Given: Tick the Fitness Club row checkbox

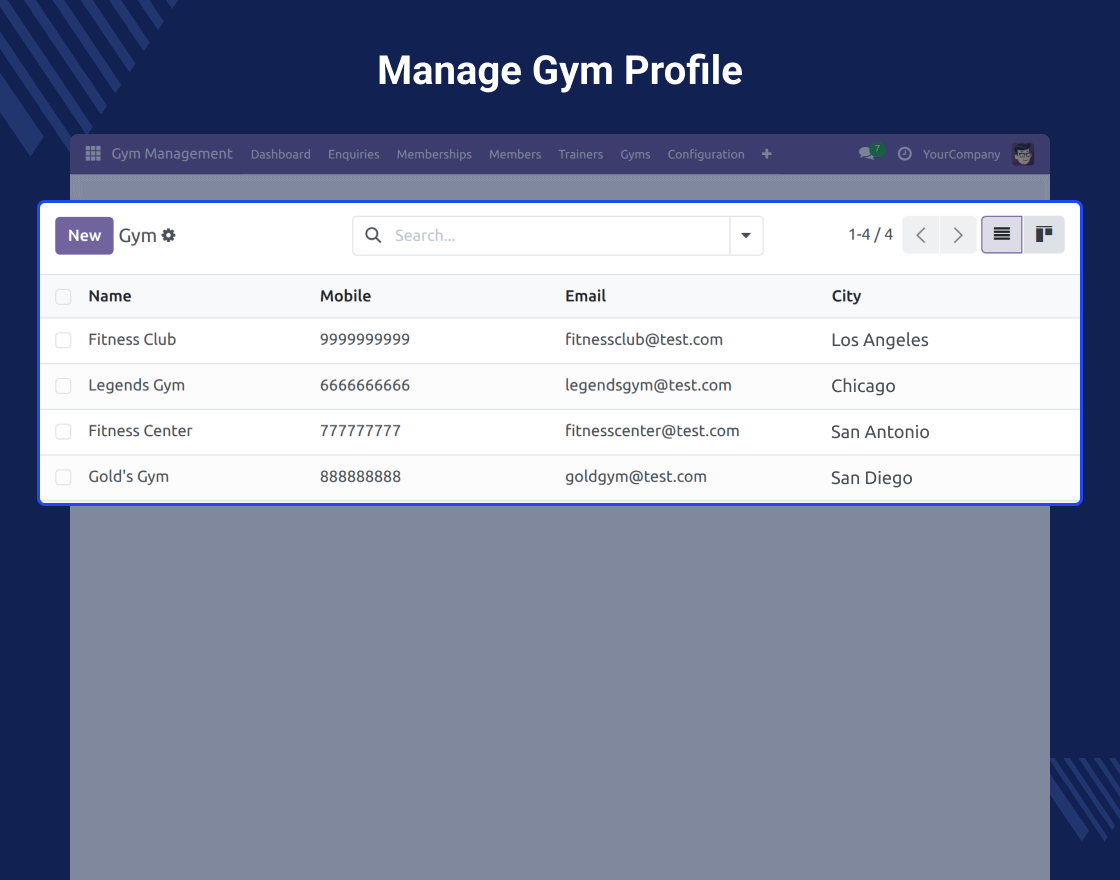Looking at the screenshot, I should click(64, 340).
